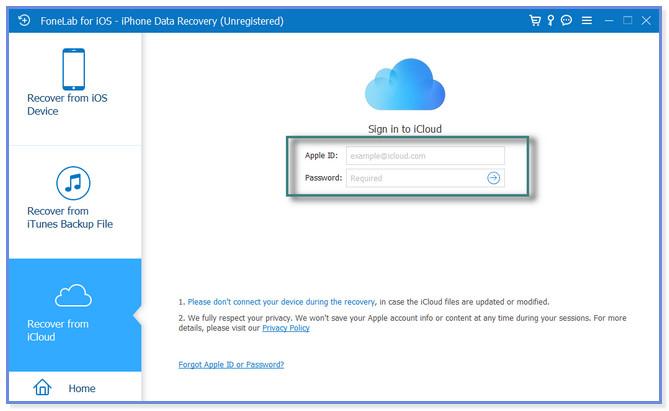
Task: Click the Home house icon
Action: click(42, 388)
